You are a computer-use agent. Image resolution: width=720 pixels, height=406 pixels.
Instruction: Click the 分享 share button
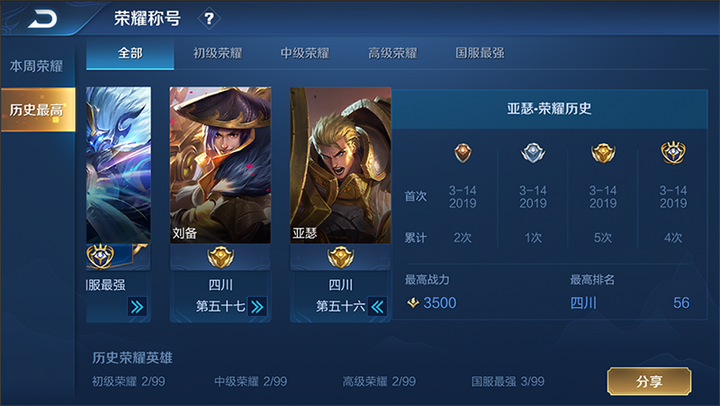pos(649,381)
